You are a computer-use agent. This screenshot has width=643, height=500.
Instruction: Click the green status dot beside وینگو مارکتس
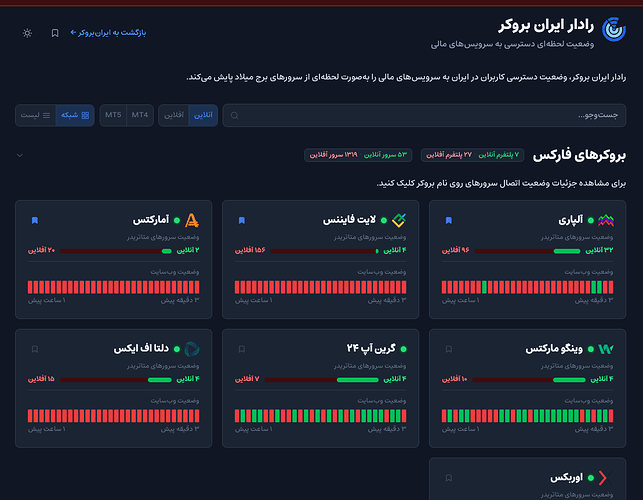click(x=591, y=349)
